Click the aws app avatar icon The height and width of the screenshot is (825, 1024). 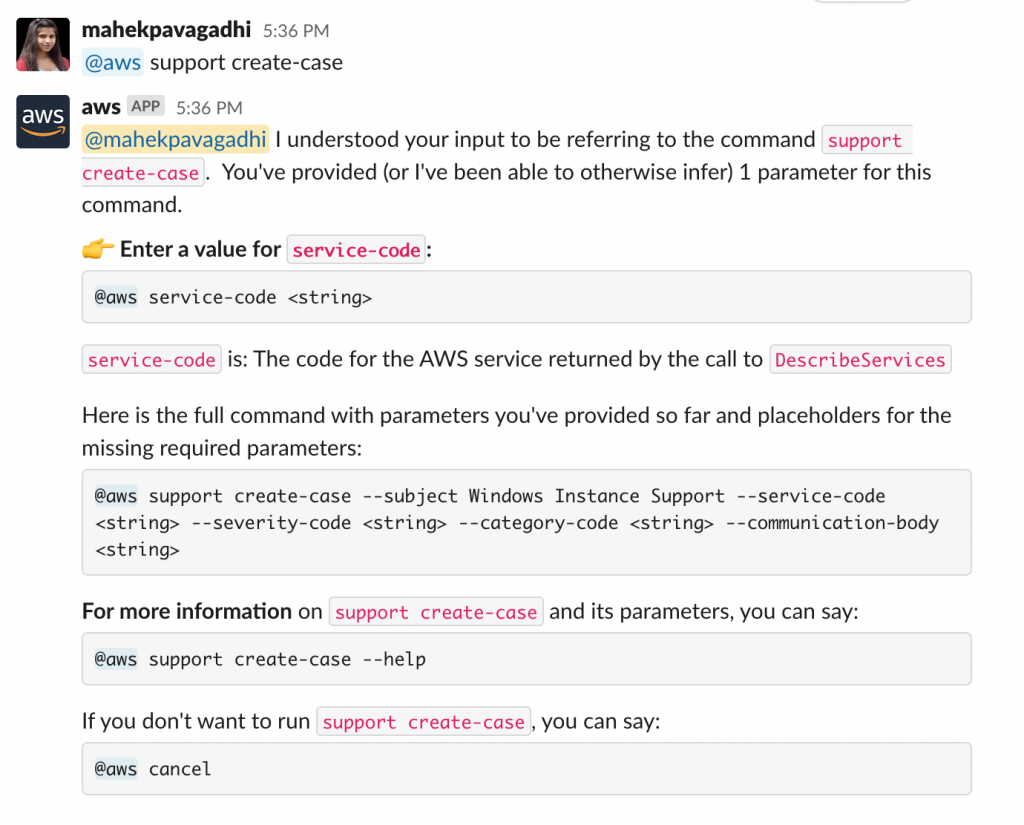42,121
